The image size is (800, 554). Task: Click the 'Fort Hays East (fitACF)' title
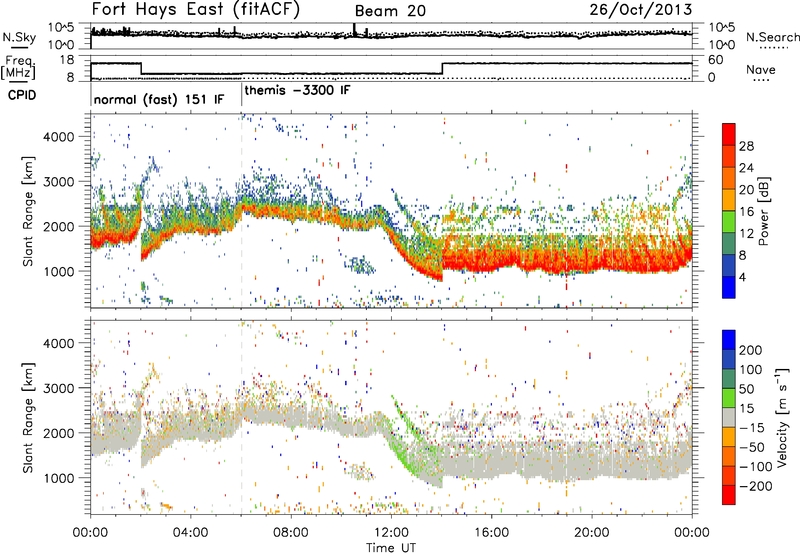[x=195, y=9]
